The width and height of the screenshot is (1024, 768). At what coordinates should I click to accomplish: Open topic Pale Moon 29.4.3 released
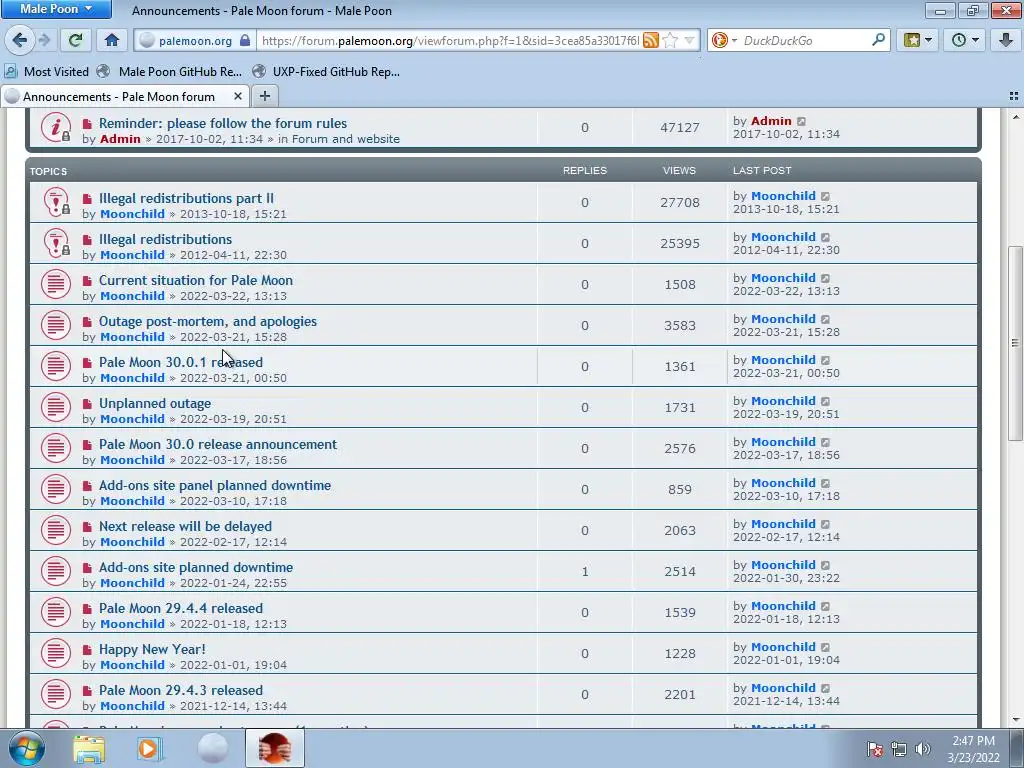click(181, 690)
